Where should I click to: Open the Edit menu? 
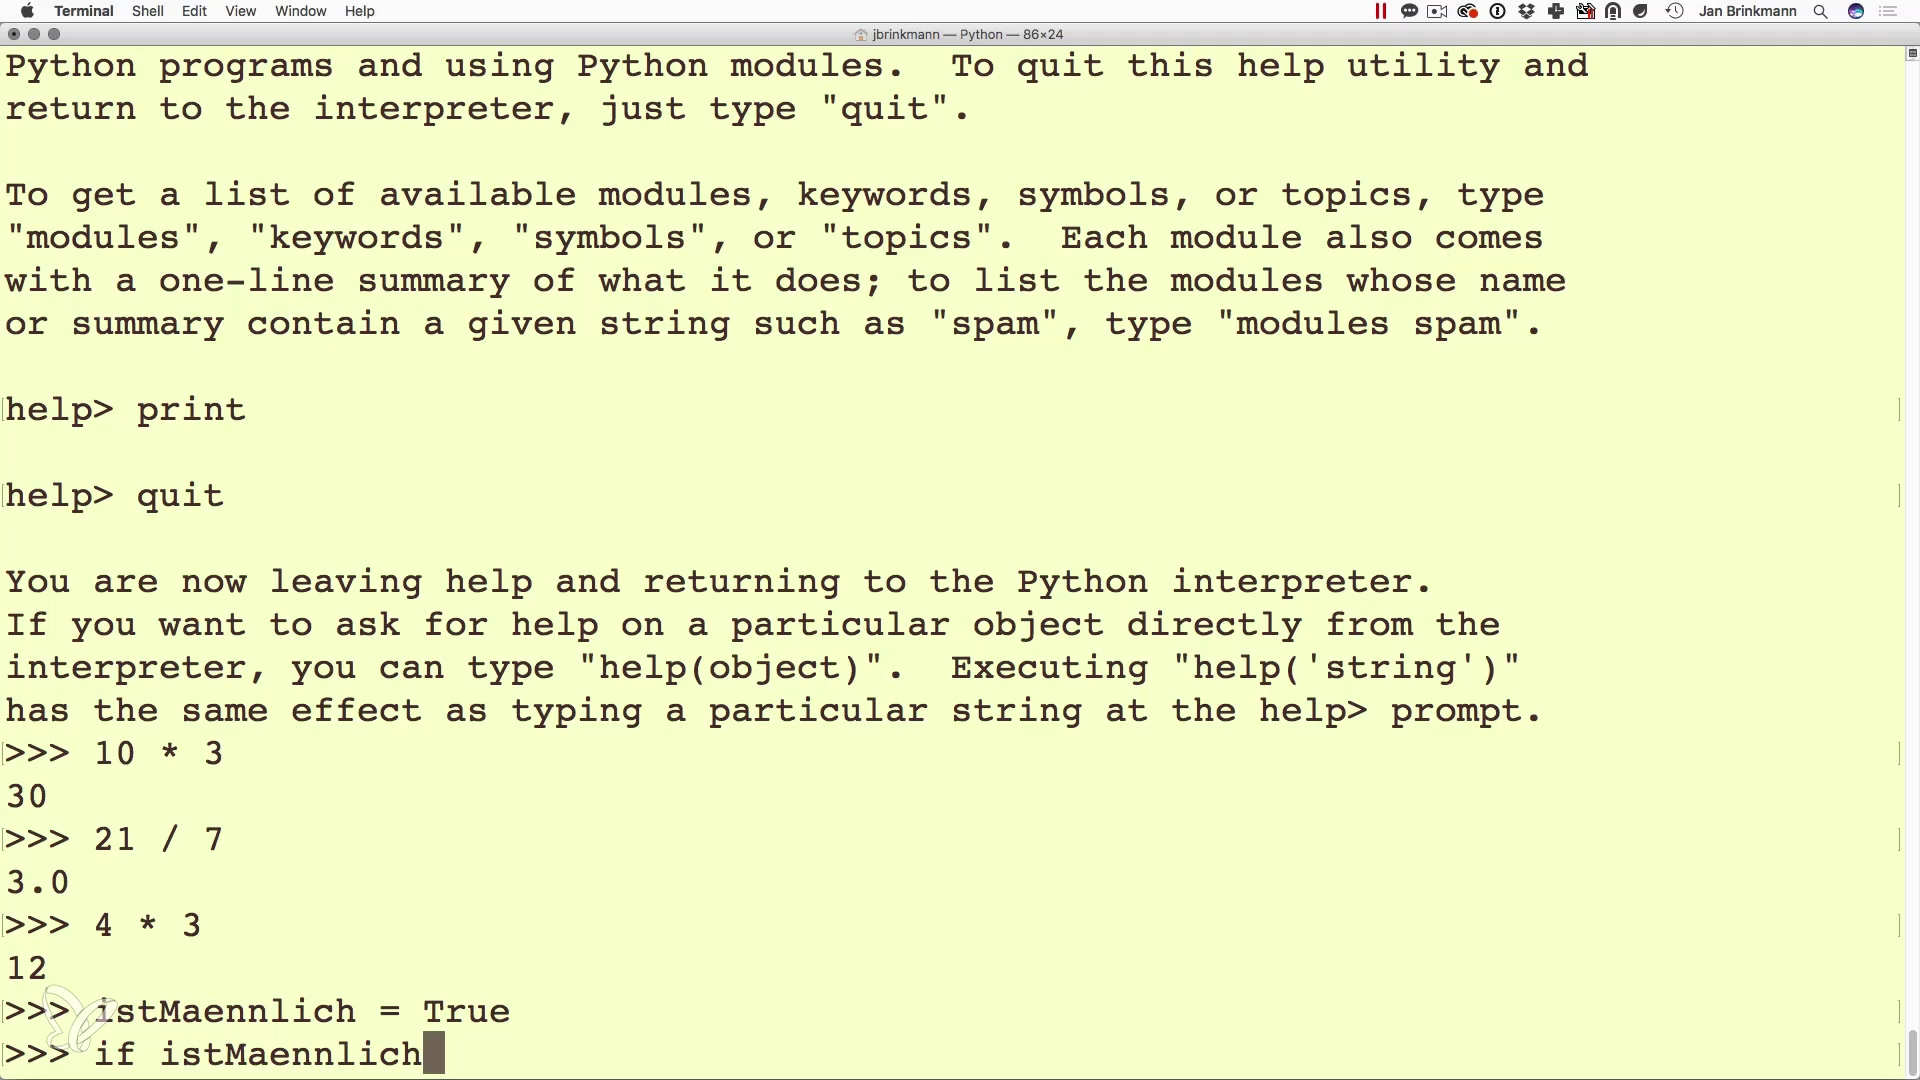click(x=194, y=11)
